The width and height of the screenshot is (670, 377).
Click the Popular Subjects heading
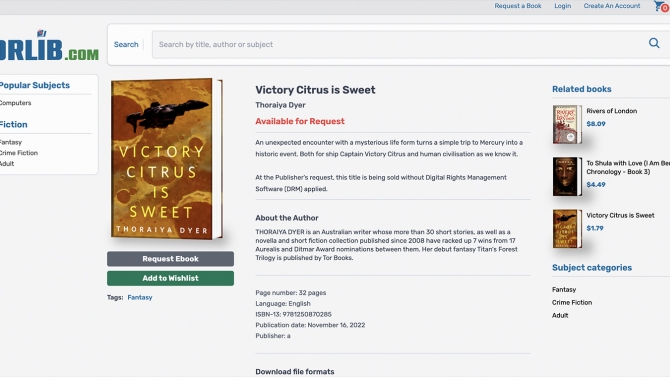click(35, 85)
